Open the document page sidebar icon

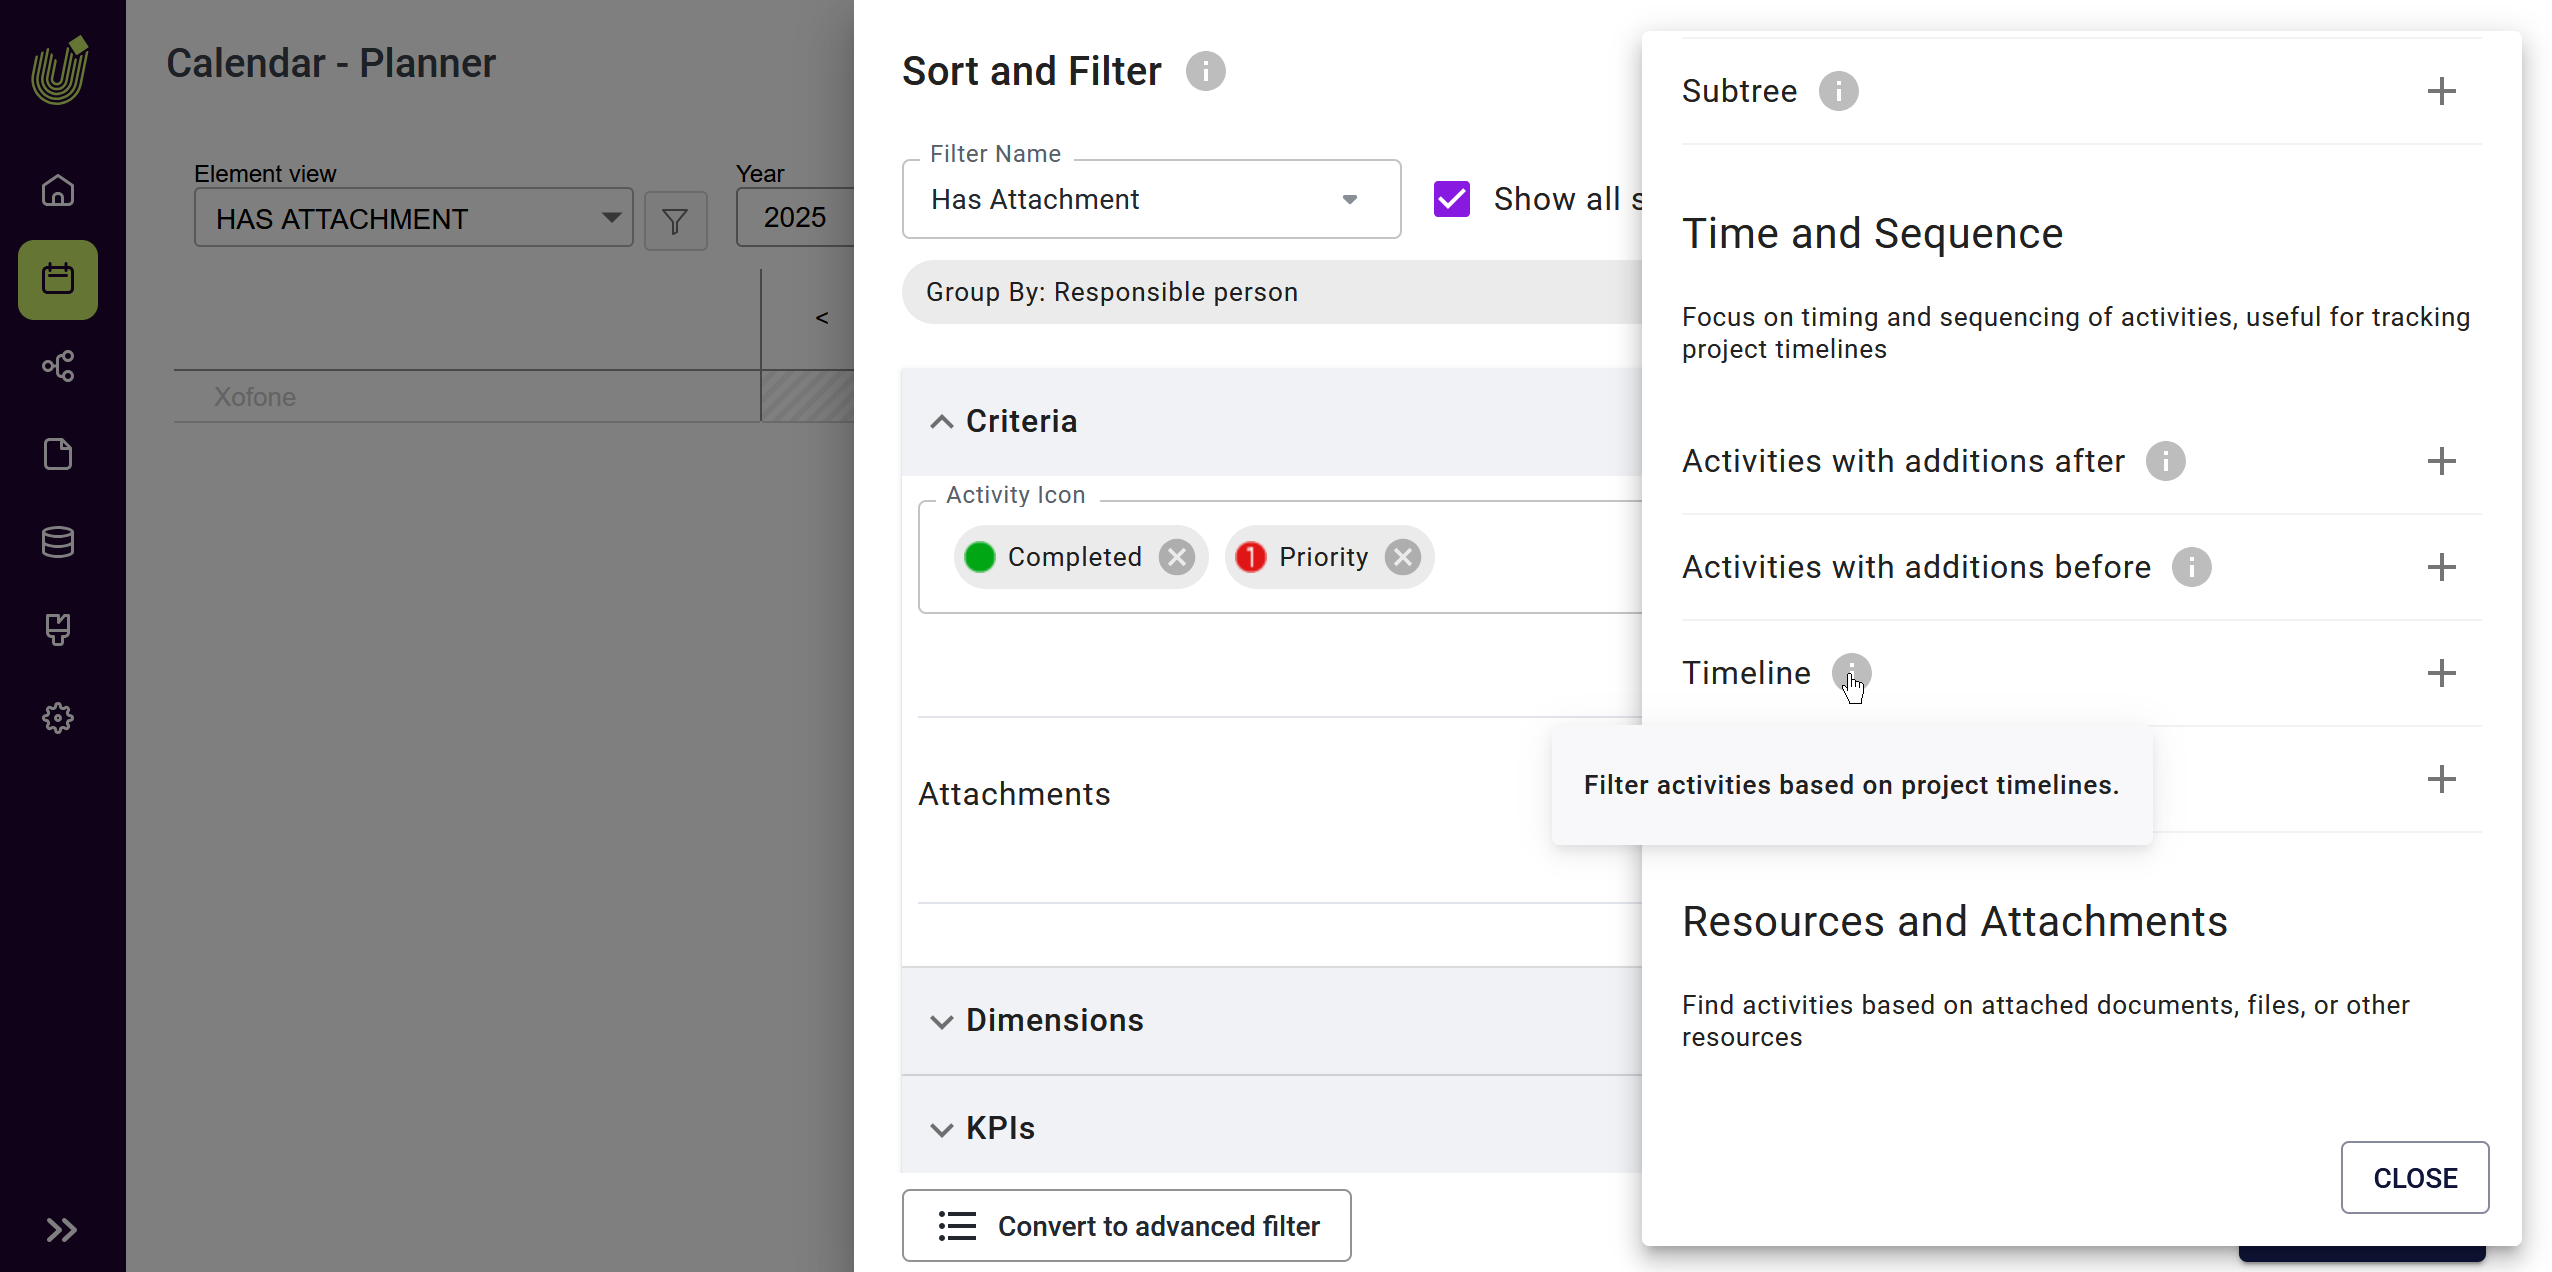point(58,454)
